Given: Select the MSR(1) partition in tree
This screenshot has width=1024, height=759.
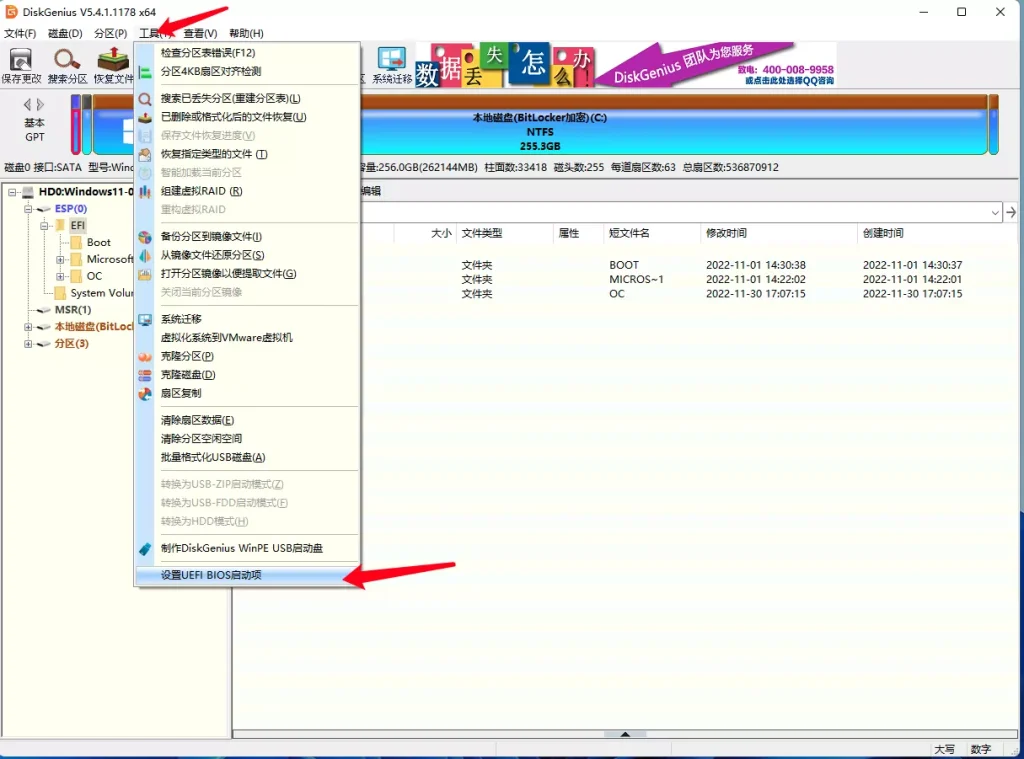Looking at the screenshot, I should pos(72,310).
